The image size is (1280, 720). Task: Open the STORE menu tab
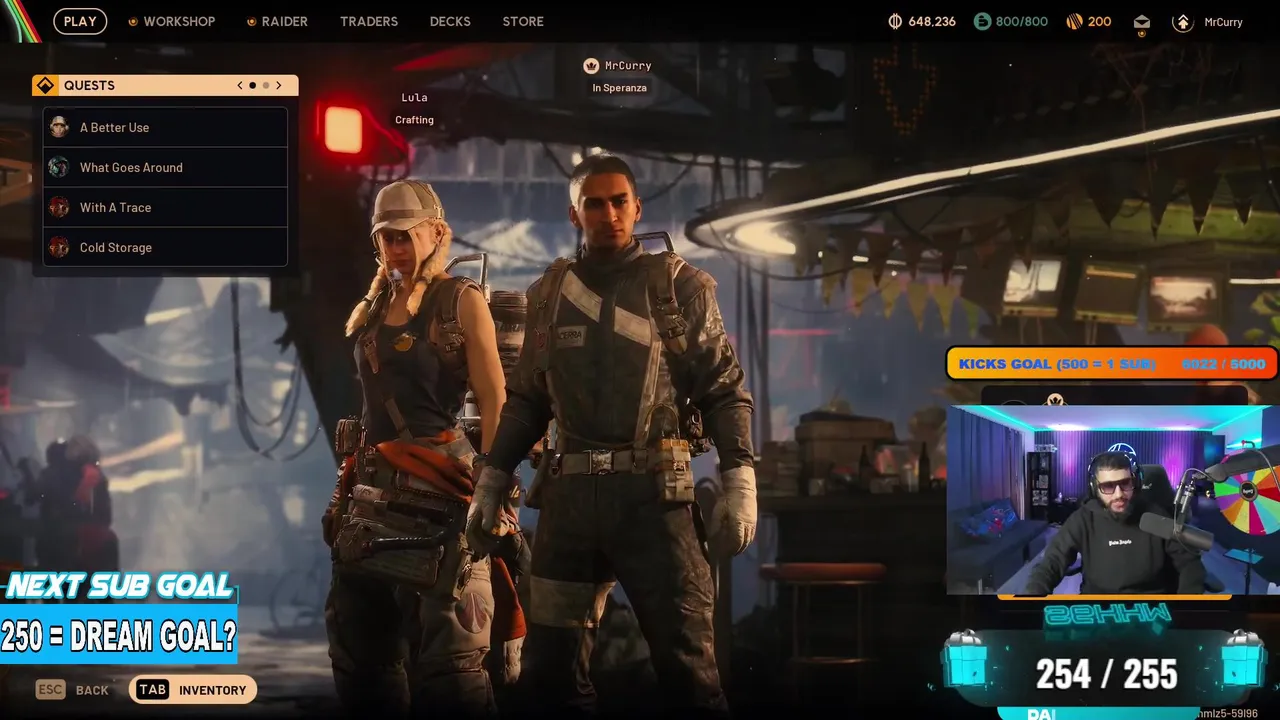click(523, 21)
